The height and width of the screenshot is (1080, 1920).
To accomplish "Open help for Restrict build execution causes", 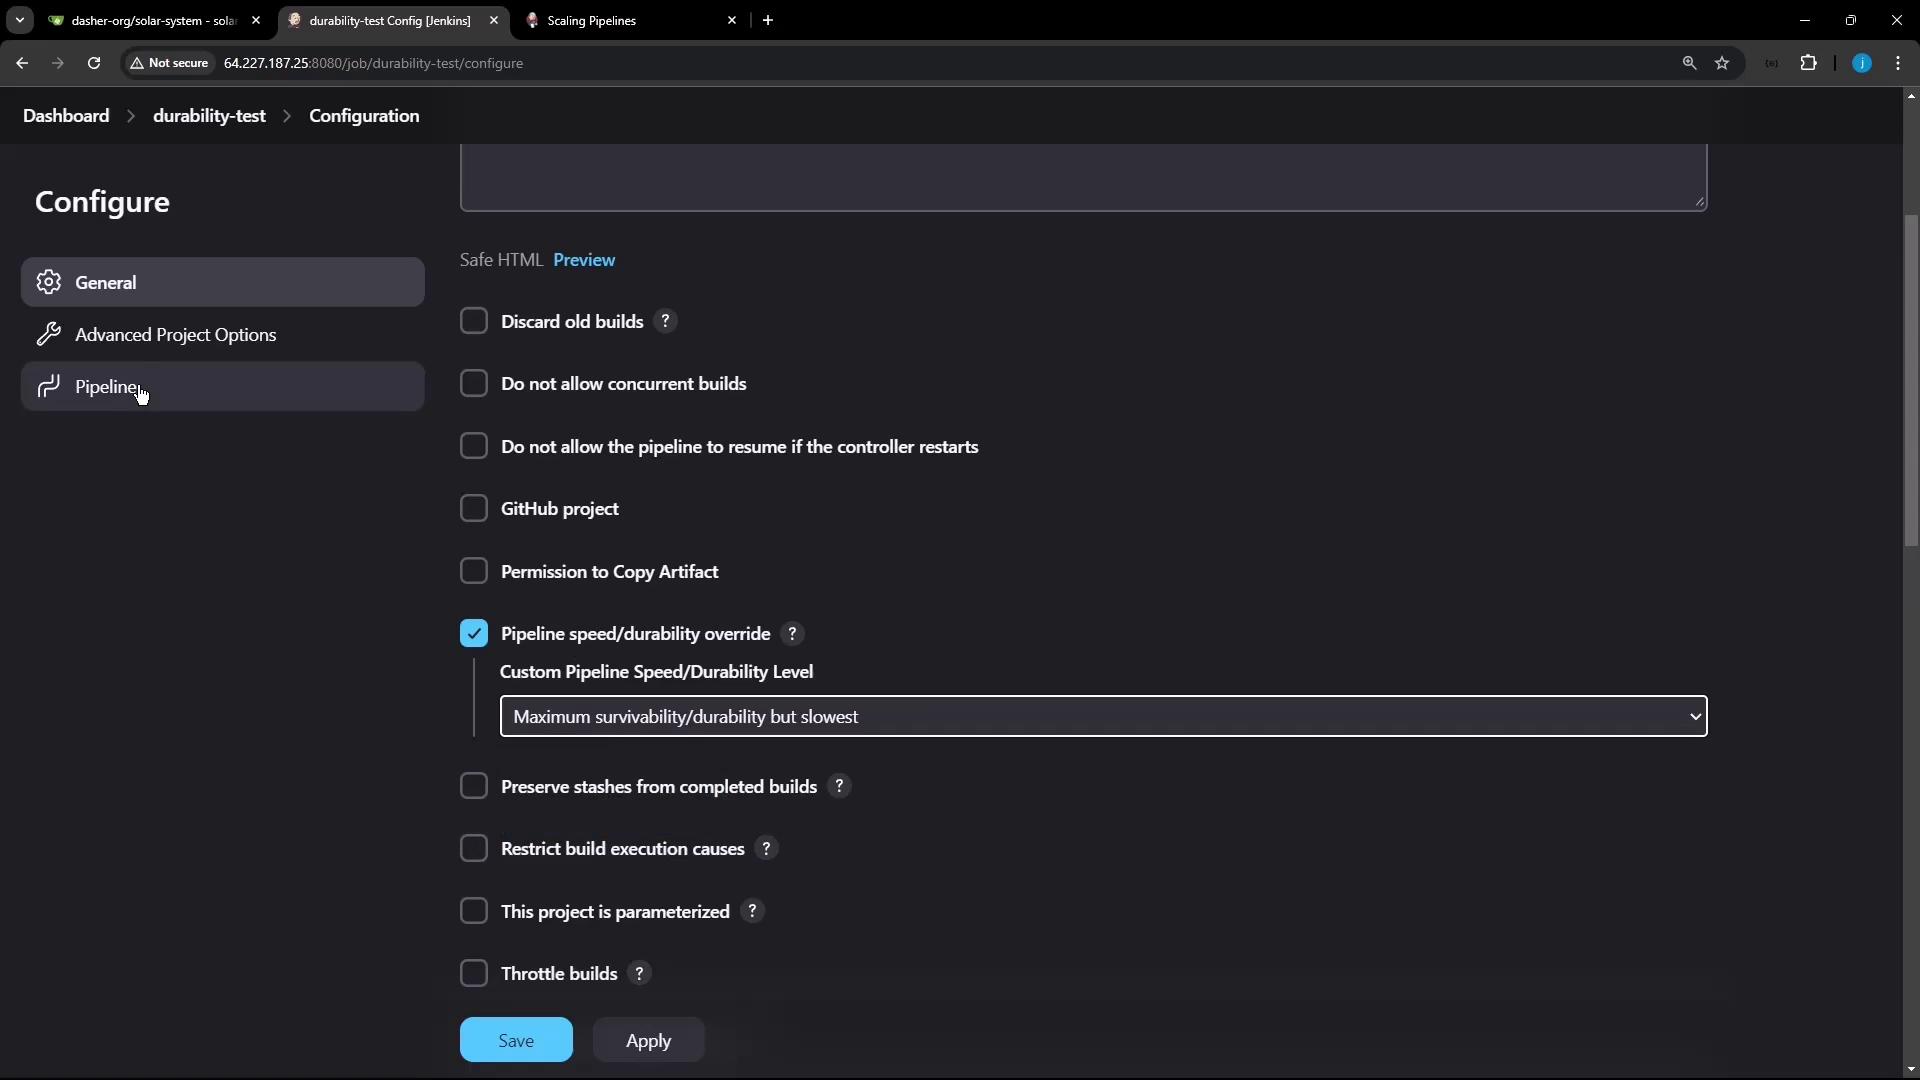I will pos(766,848).
